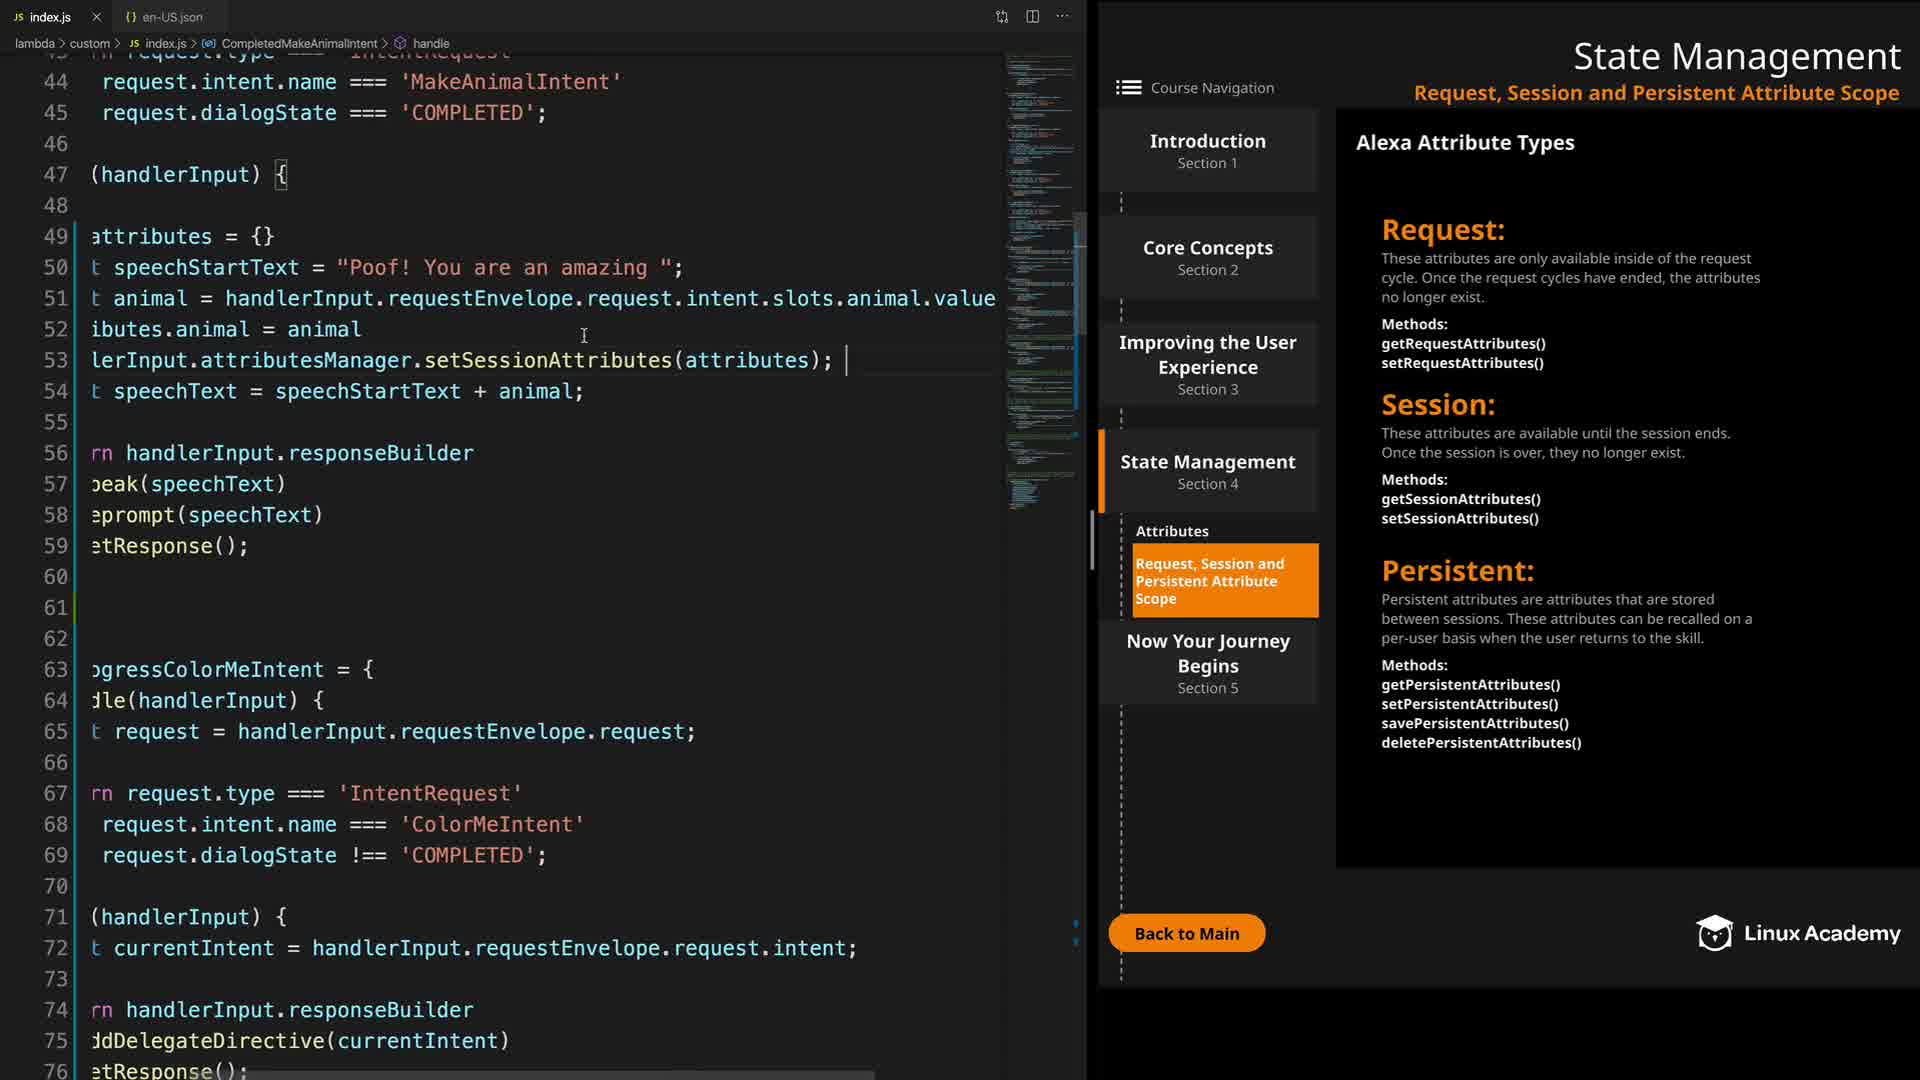Expand the custom breadcrumb folder
The width and height of the screenshot is (1920, 1080).
point(89,44)
